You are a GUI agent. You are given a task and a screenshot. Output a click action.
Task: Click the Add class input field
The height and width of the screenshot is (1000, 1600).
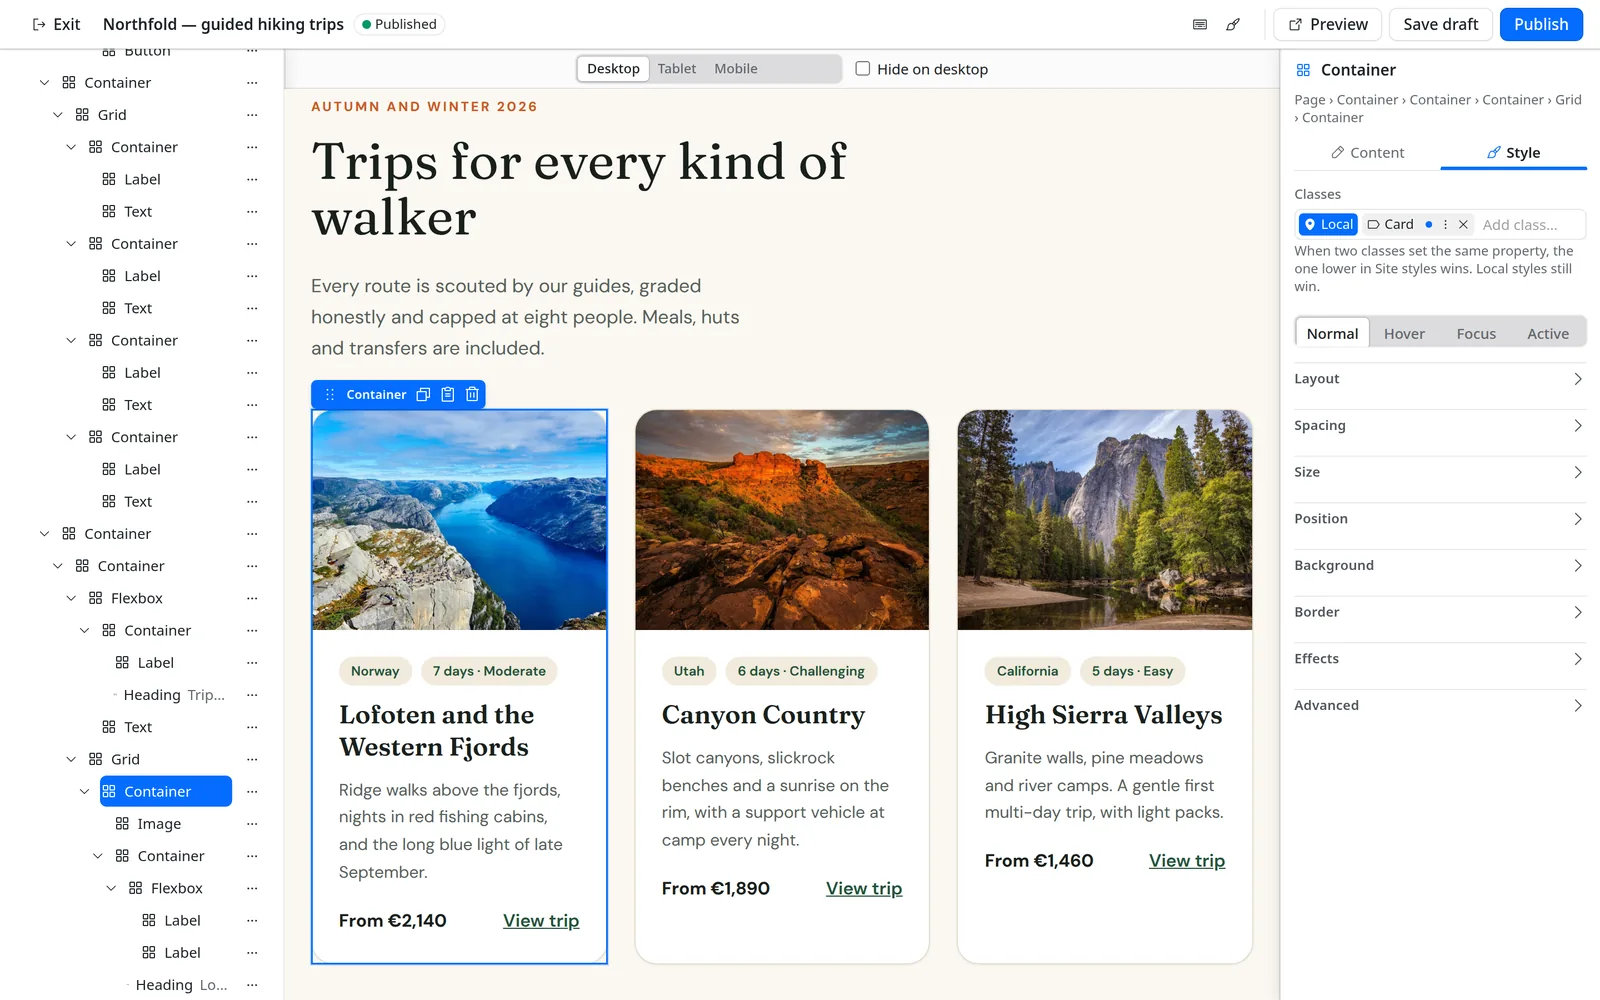[1531, 224]
